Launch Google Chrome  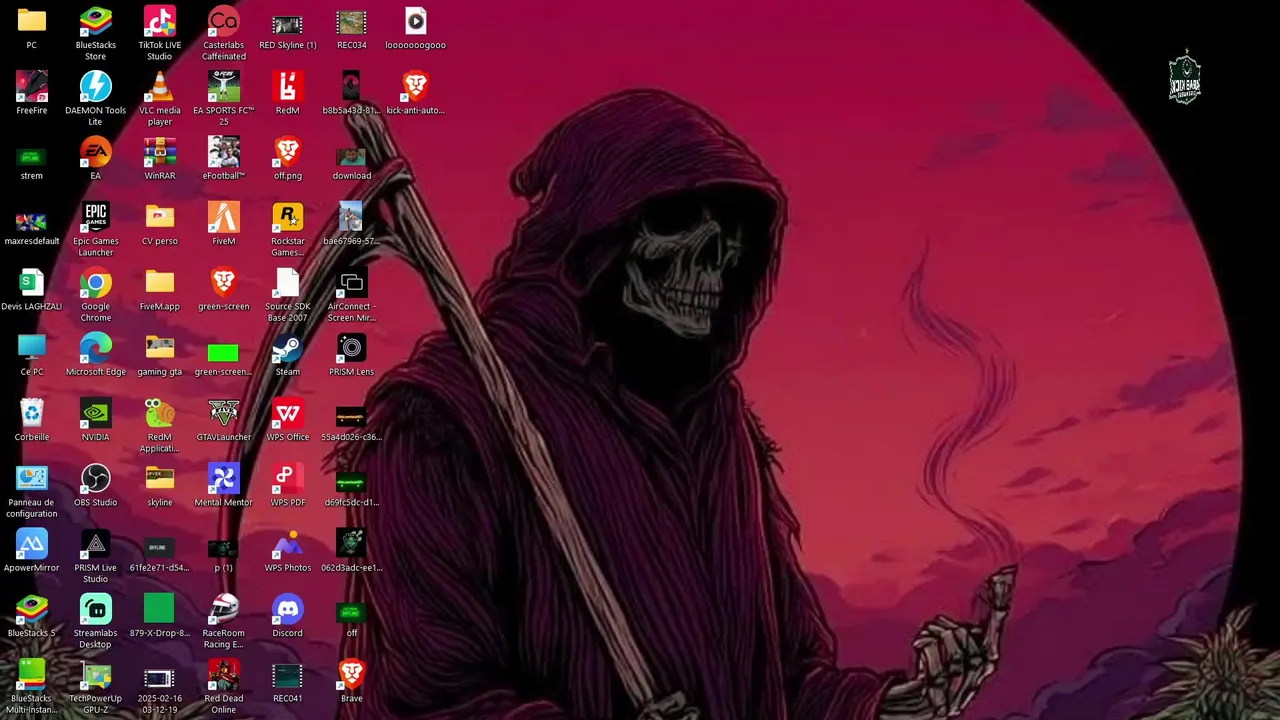pyautogui.click(x=96, y=283)
